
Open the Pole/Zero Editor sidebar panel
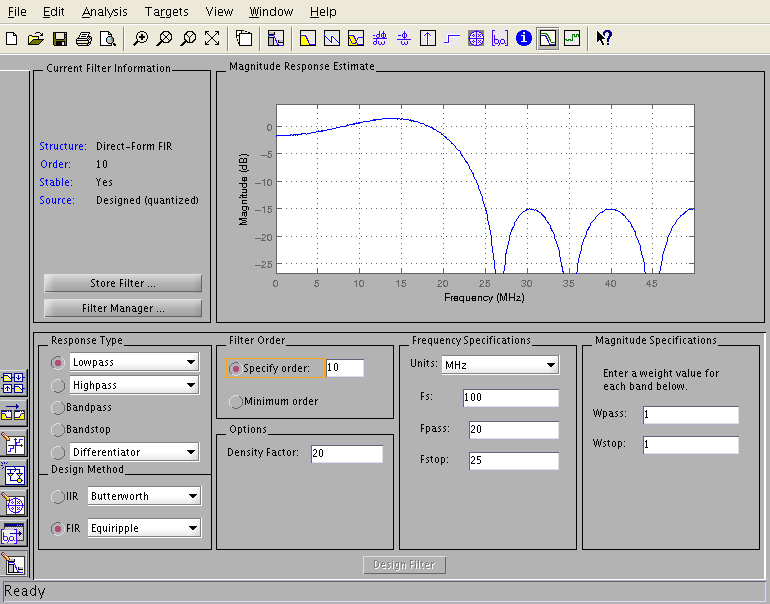tap(15, 503)
